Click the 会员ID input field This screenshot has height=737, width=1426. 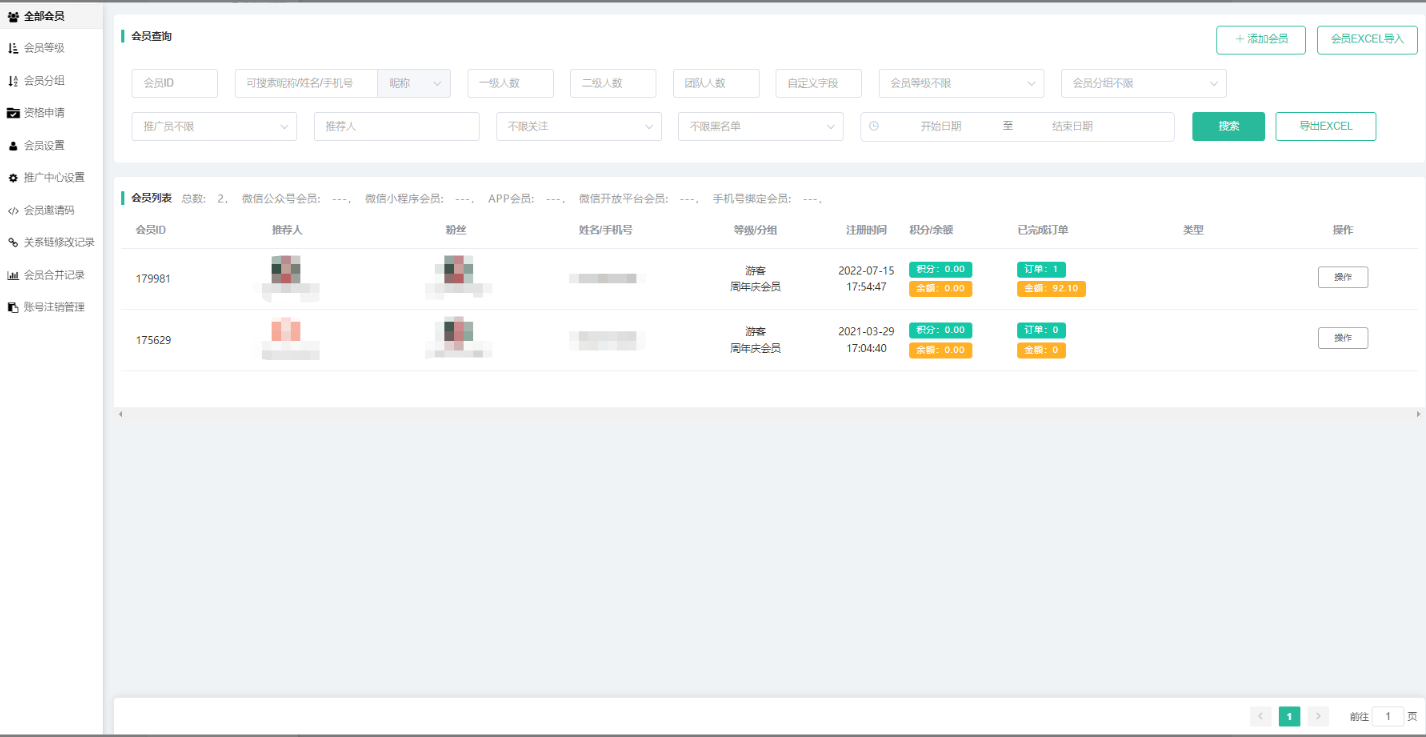(174, 83)
